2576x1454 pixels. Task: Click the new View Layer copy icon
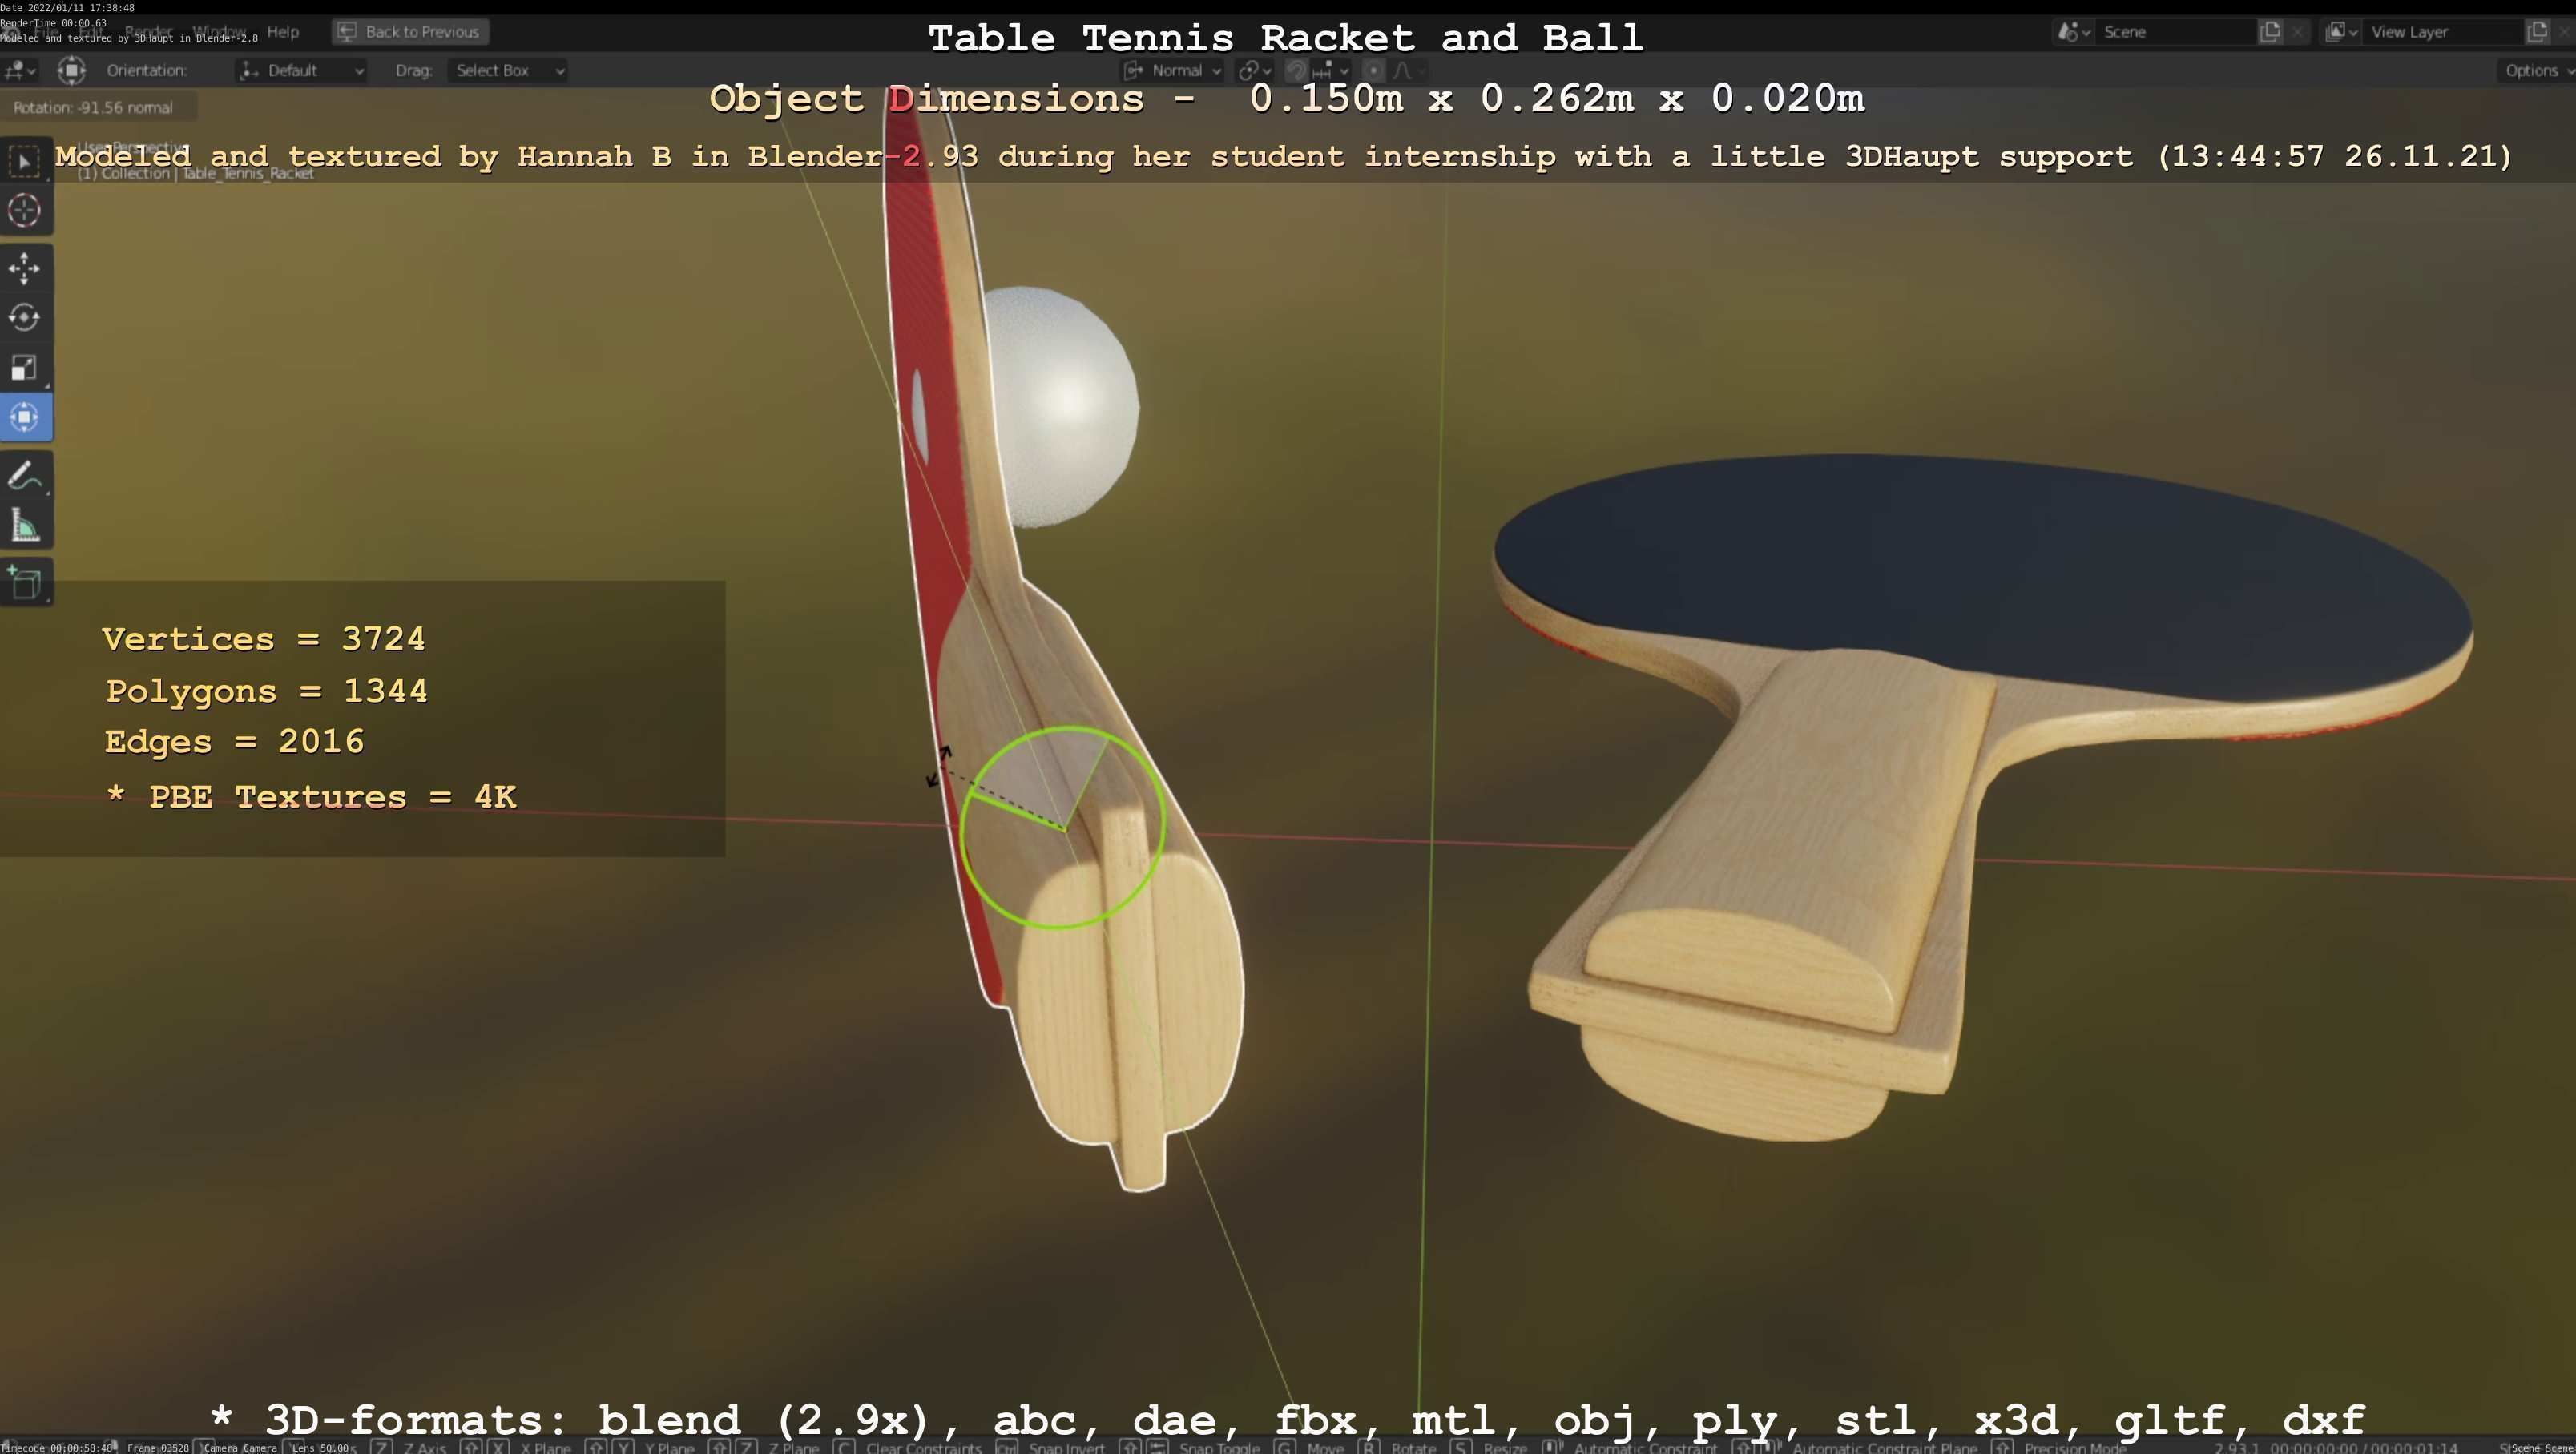[2537, 32]
